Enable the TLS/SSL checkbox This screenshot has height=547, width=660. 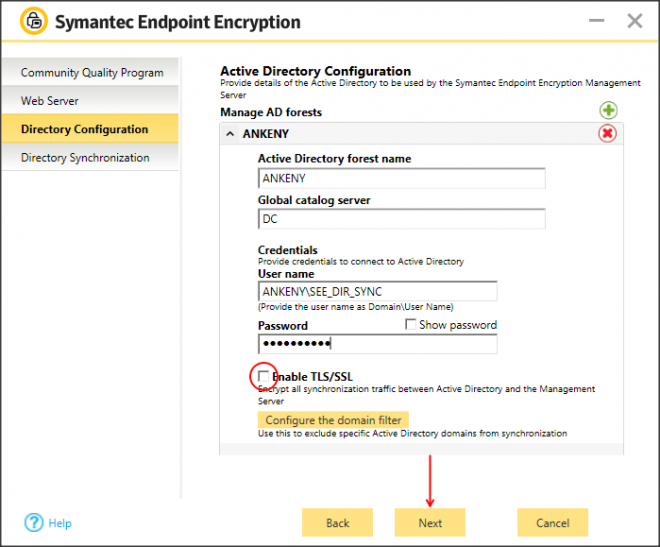[x=263, y=376]
